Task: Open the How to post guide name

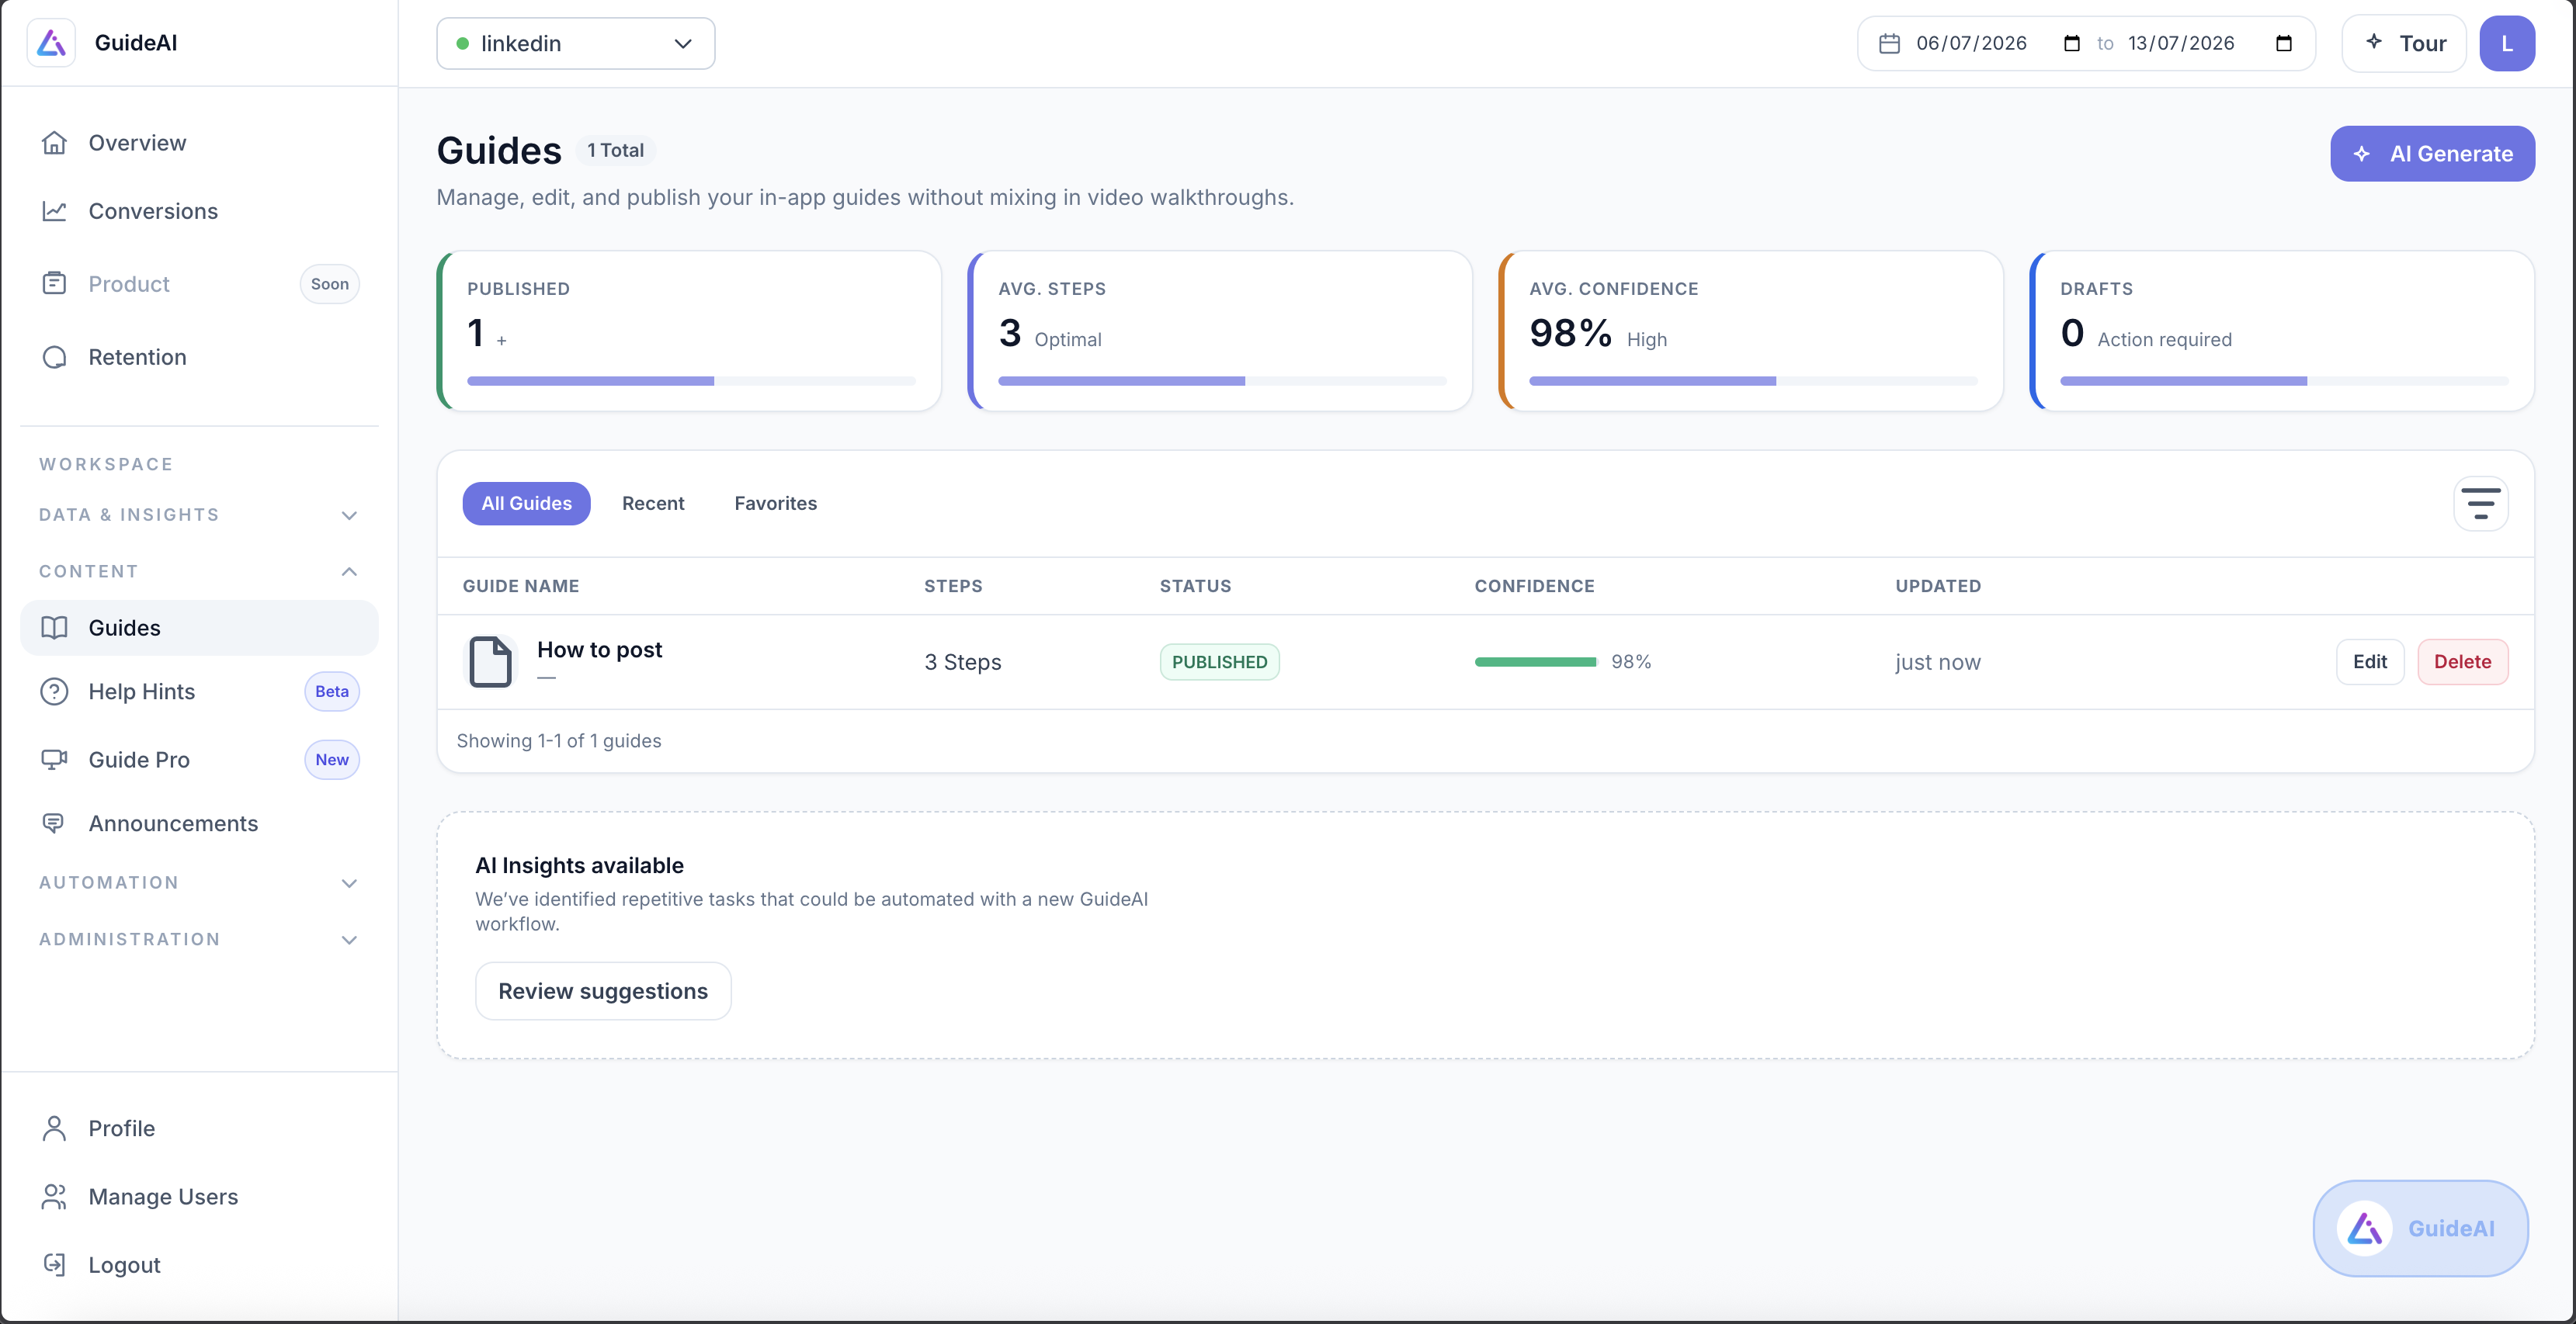Action: pos(600,650)
